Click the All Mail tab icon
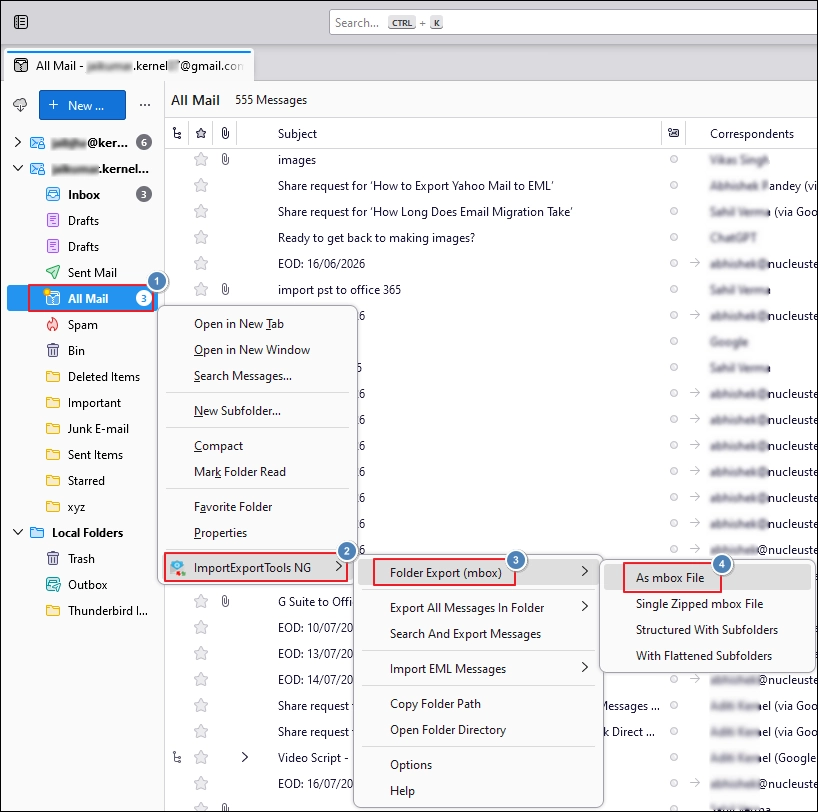Image resolution: width=818 pixels, height=812 pixels. (x=21, y=65)
